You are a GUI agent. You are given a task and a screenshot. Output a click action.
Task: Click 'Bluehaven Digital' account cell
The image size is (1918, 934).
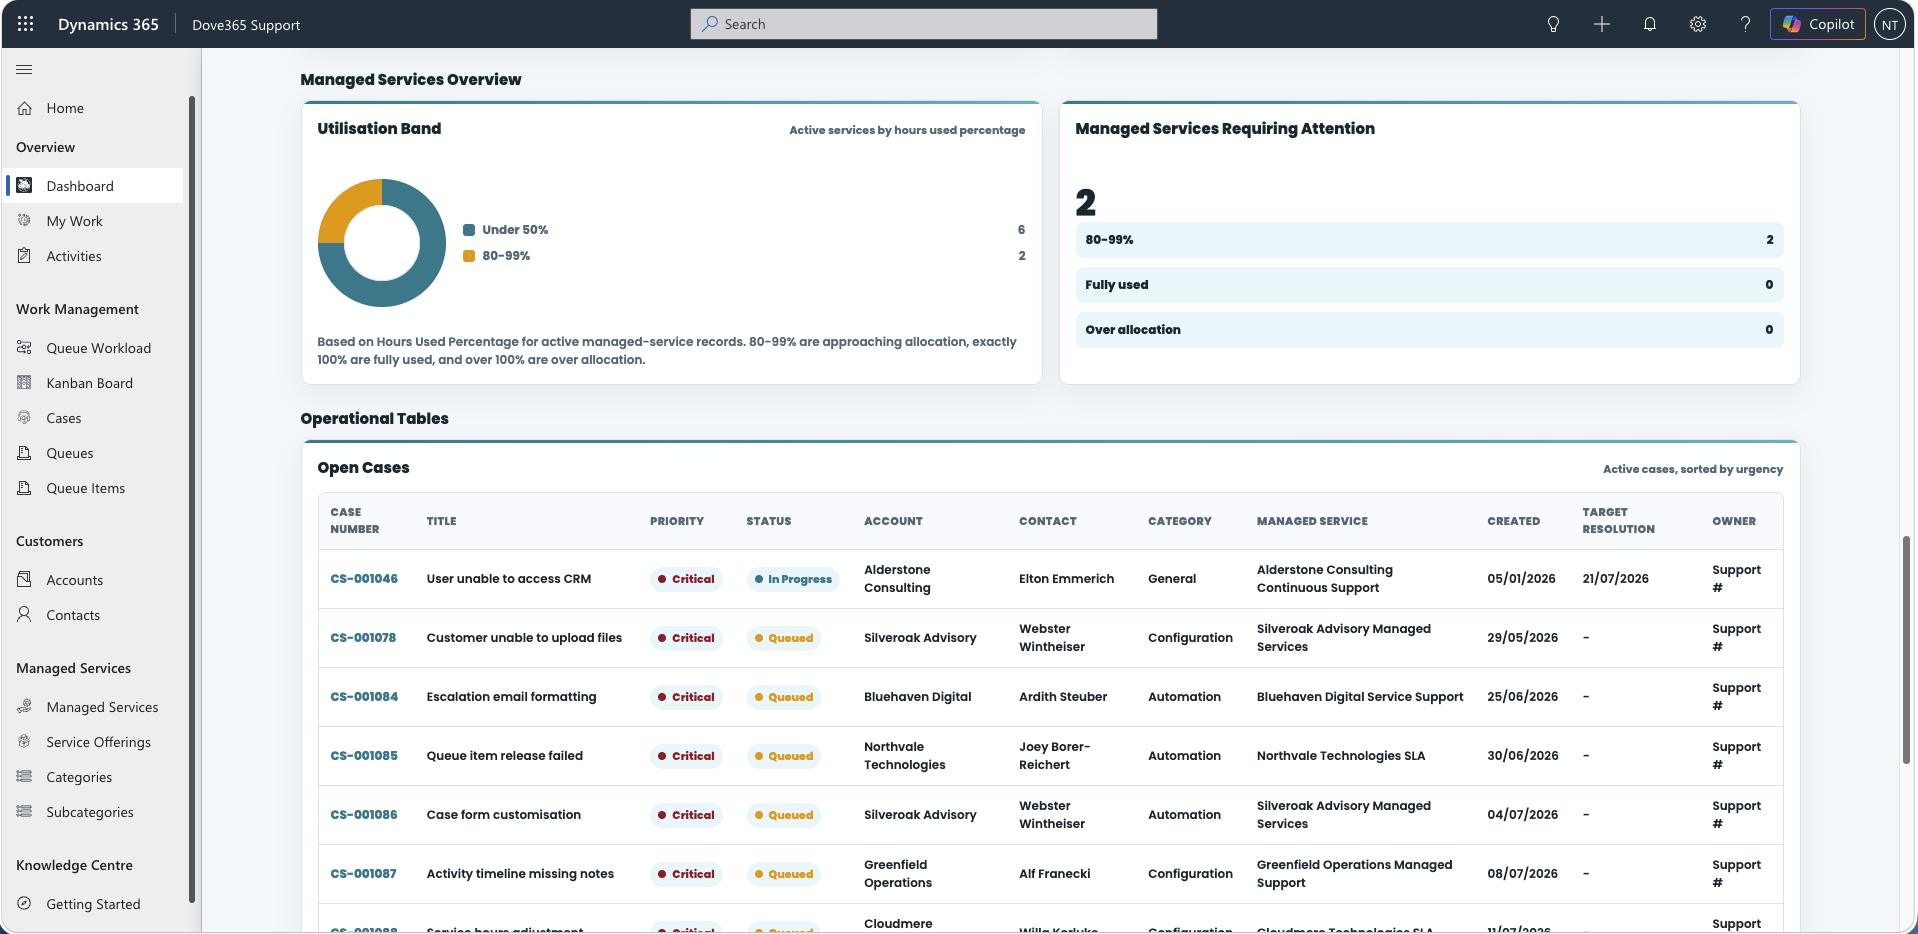(x=918, y=697)
